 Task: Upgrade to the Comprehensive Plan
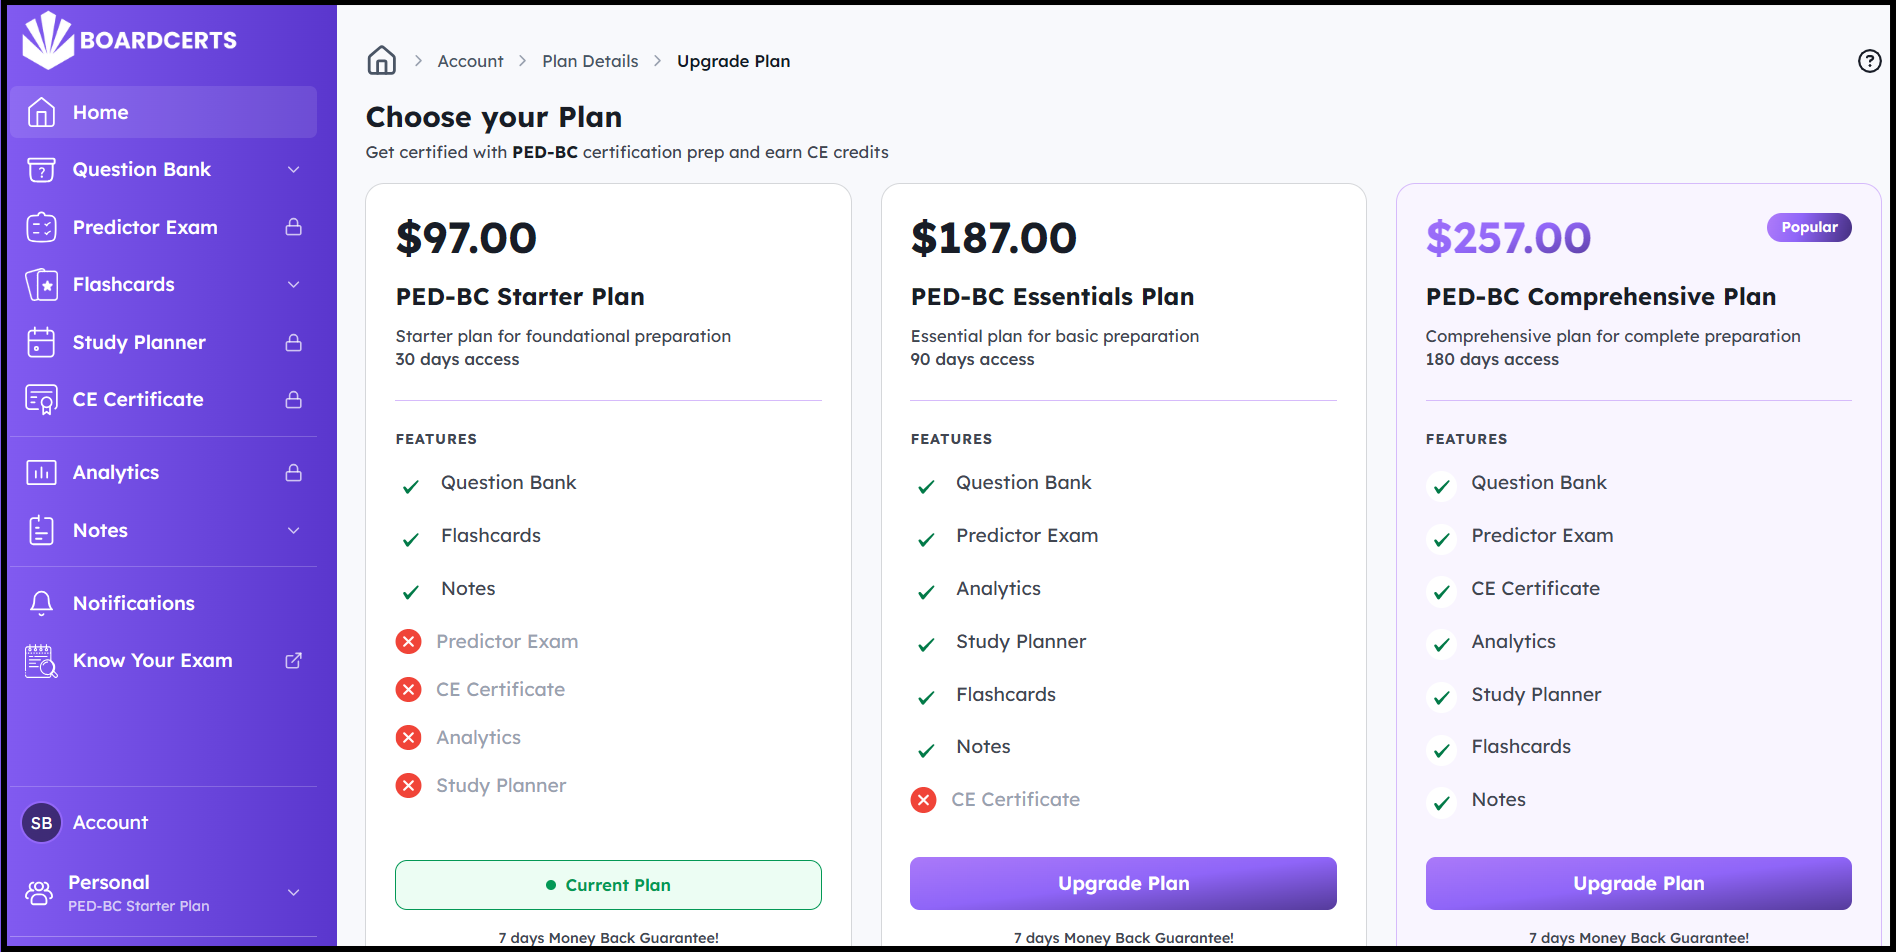pos(1638,883)
